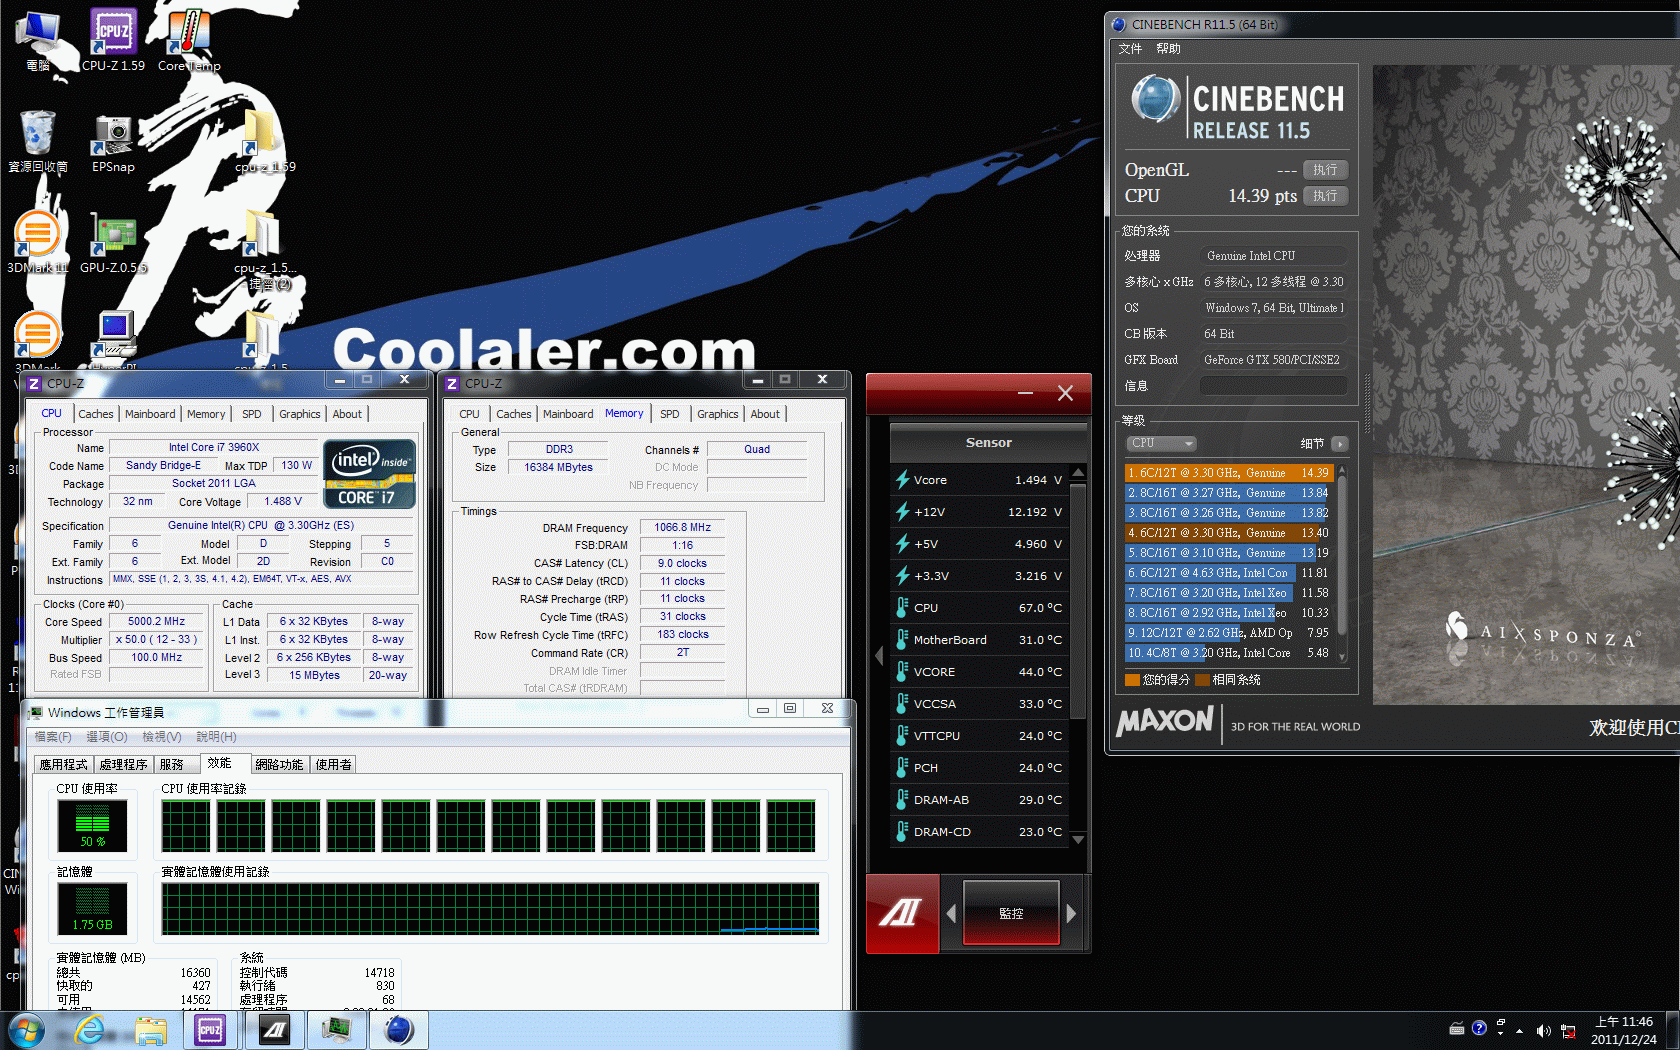The height and width of the screenshot is (1050, 1680).
Task: Open the View menu in Task Manager
Action: 162,737
